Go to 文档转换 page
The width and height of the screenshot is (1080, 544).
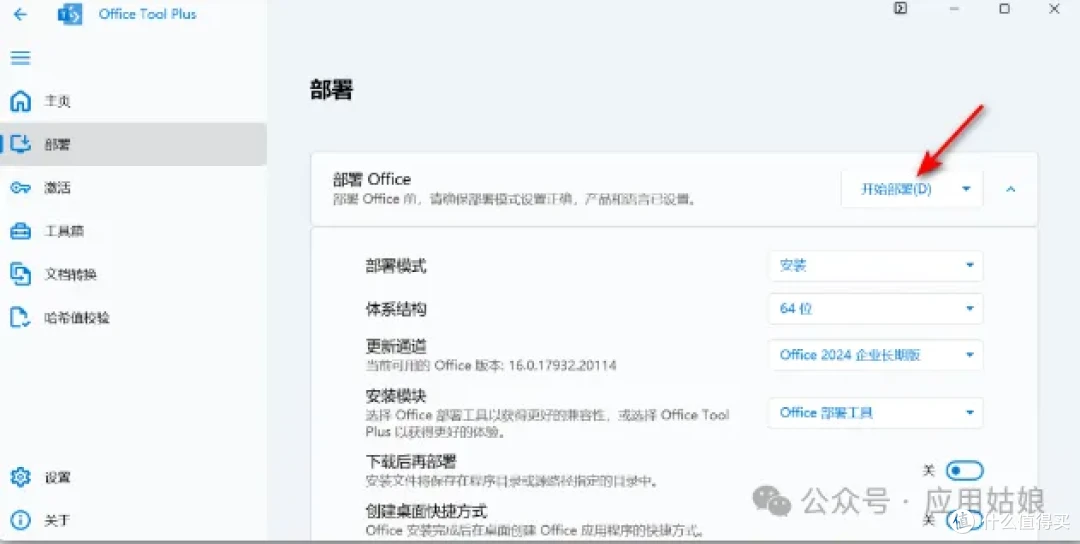(133, 274)
